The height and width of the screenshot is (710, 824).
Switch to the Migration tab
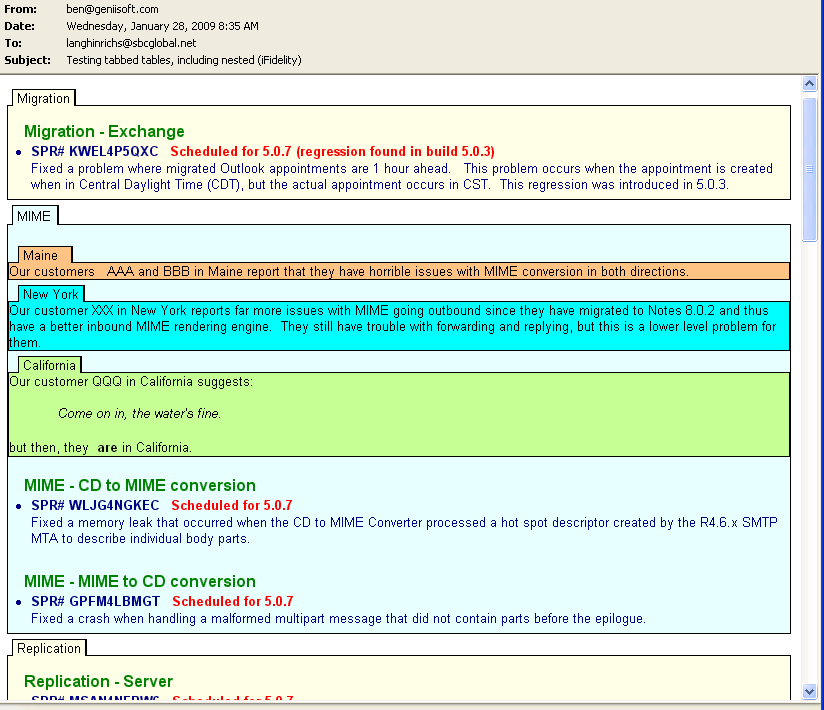(43, 98)
